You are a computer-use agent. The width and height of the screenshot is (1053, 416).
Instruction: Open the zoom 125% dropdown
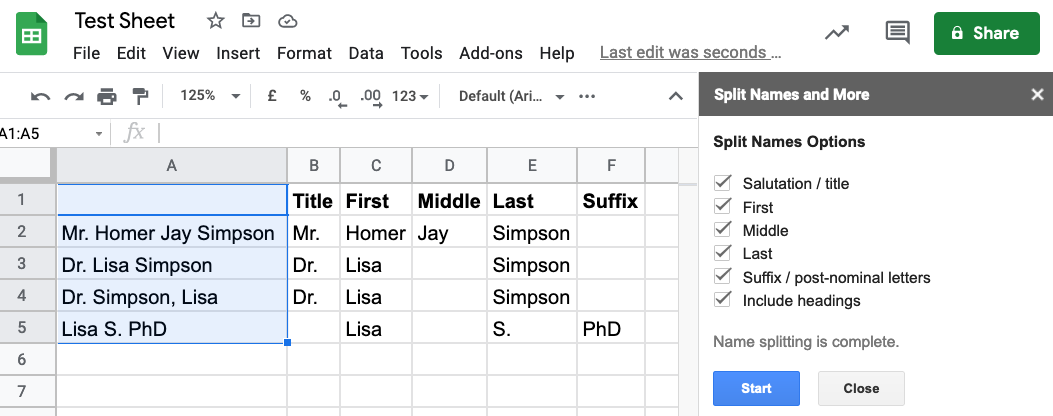[209, 96]
